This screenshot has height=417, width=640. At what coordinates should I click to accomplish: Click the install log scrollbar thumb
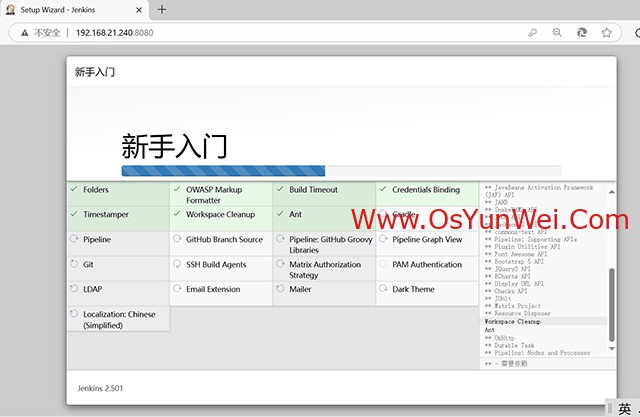click(611, 304)
